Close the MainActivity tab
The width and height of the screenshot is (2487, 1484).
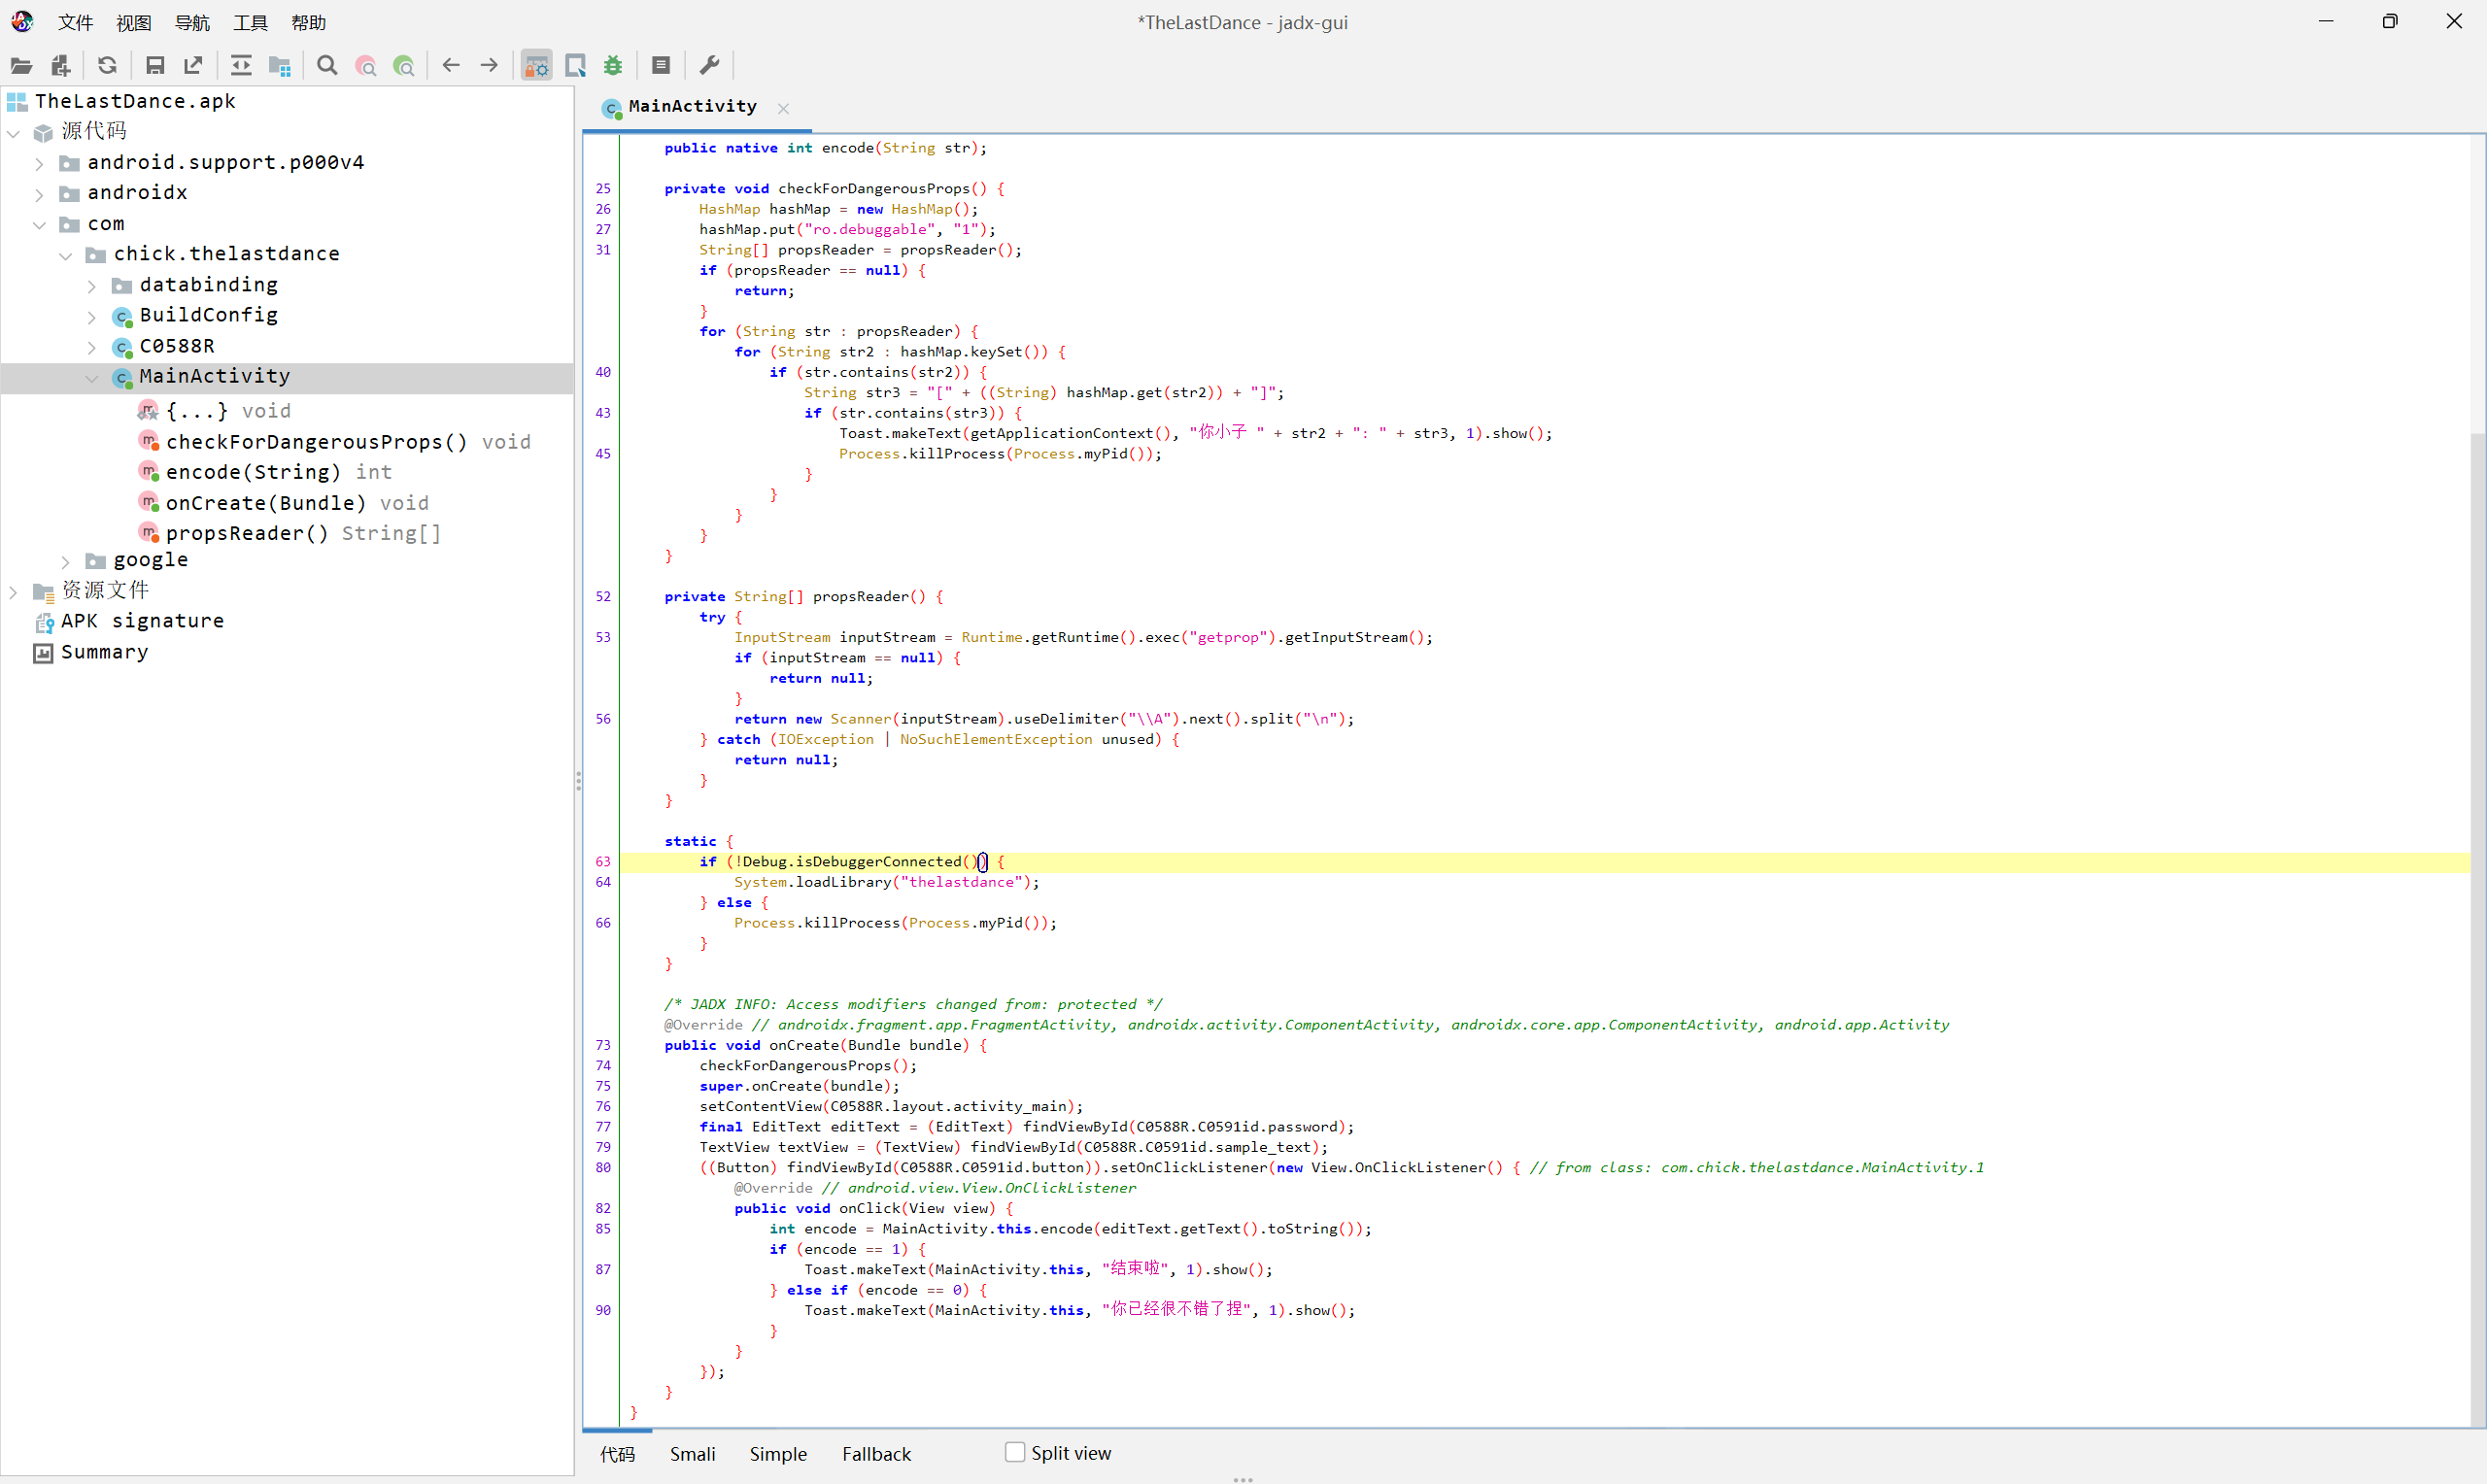[x=783, y=108]
